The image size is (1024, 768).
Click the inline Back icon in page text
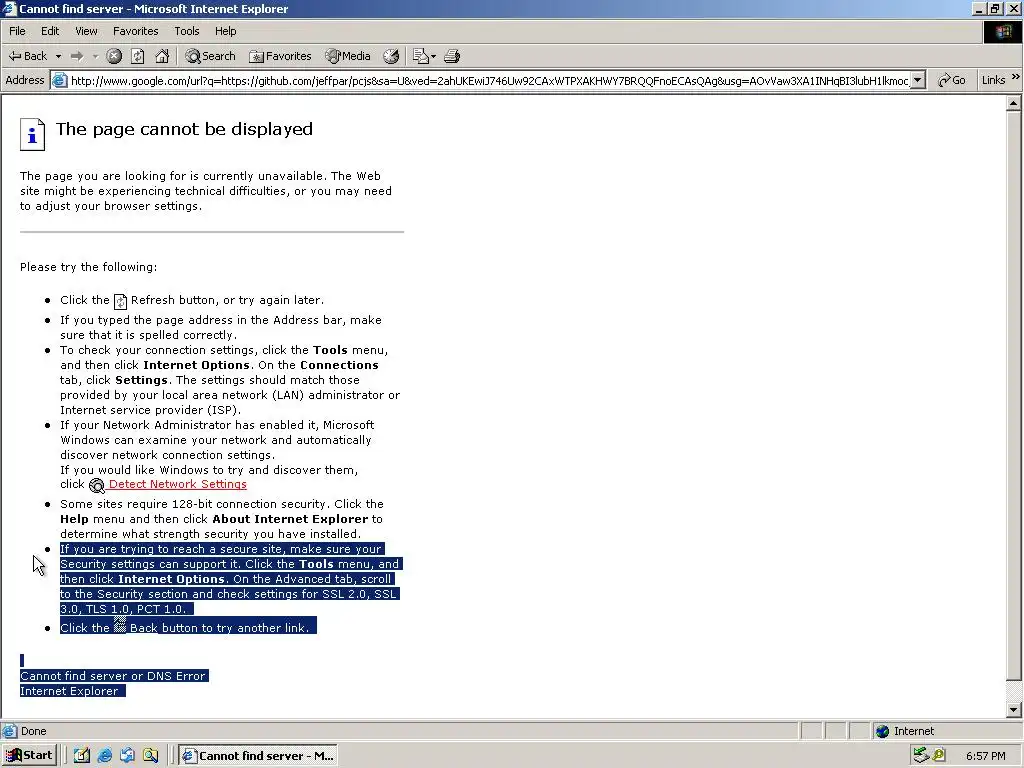120,625
